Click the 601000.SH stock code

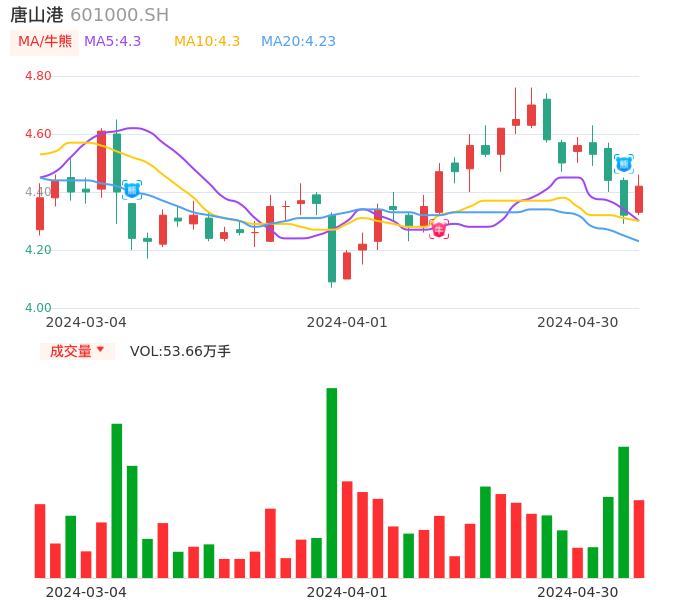[x=119, y=15]
